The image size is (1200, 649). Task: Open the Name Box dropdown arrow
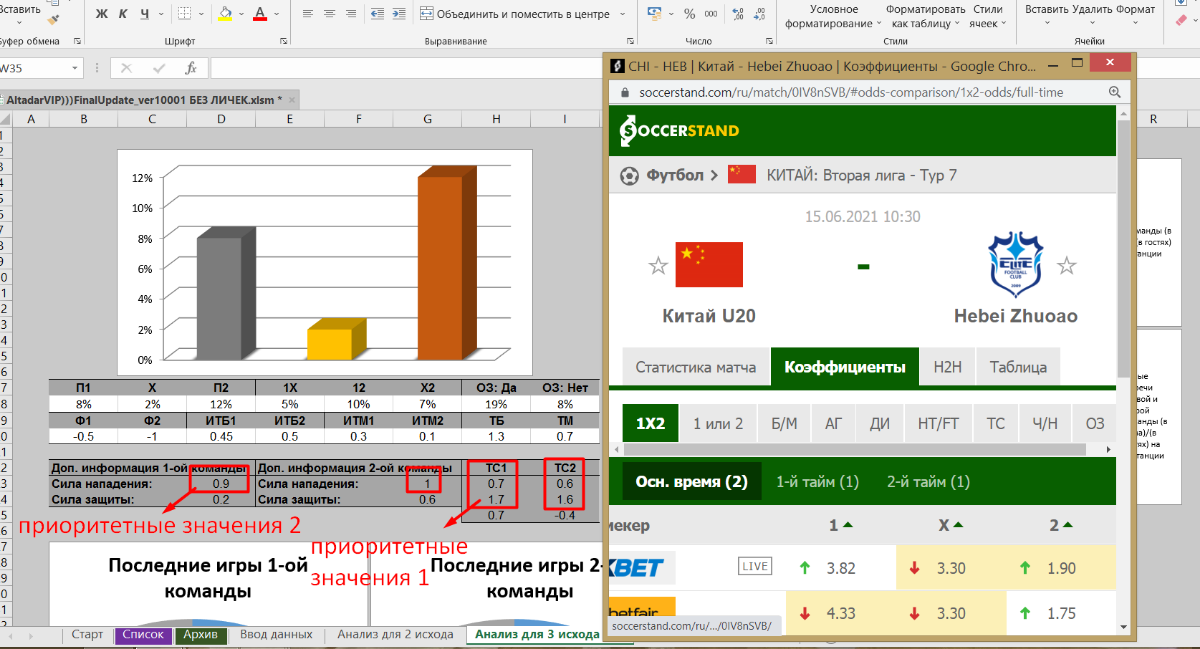tap(75, 68)
